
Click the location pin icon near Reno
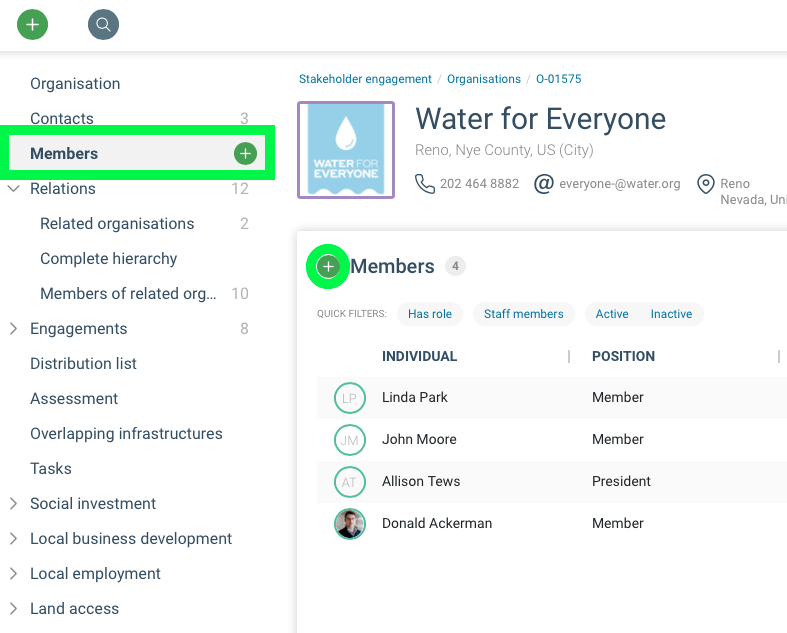click(706, 184)
